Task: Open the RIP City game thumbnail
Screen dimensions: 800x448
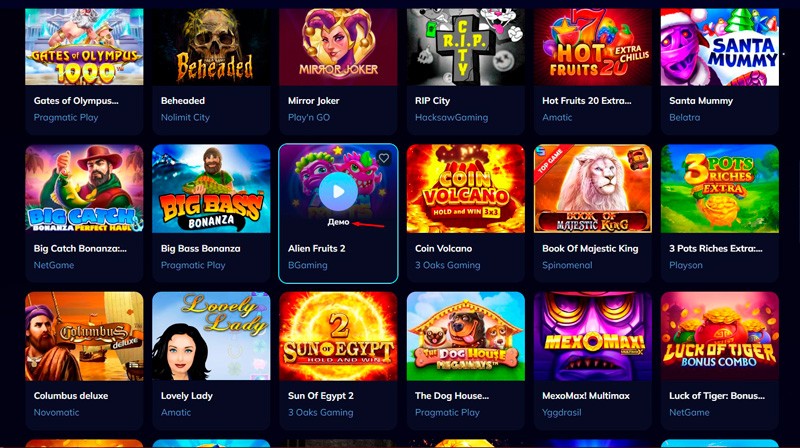Action: coord(466,46)
